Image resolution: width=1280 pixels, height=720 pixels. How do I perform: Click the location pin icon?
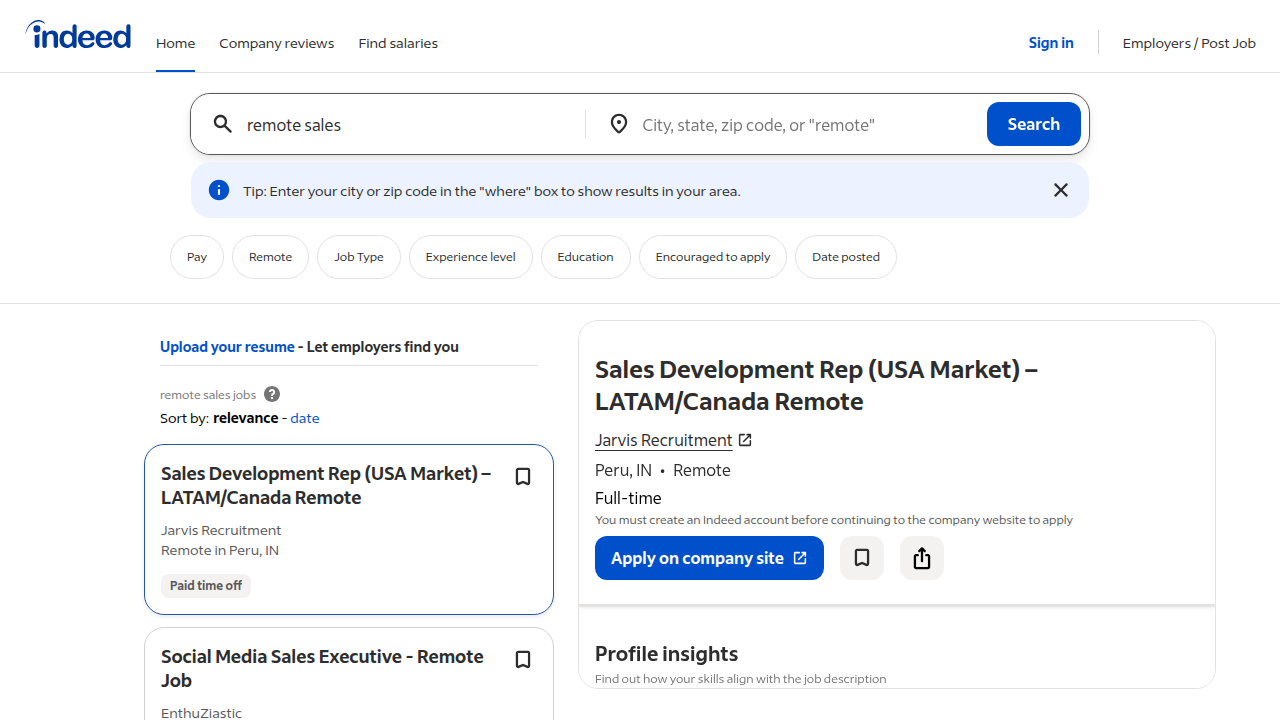[x=619, y=124]
